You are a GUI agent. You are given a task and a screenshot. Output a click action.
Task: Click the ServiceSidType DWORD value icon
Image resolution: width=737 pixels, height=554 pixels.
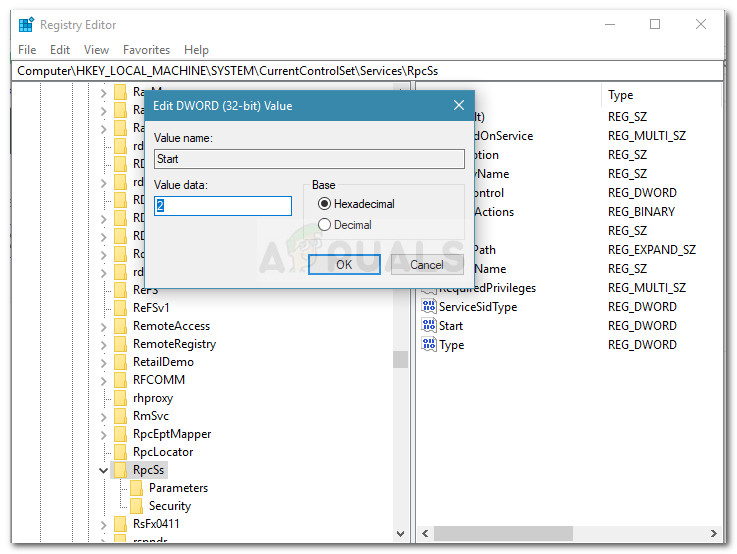pos(428,306)
